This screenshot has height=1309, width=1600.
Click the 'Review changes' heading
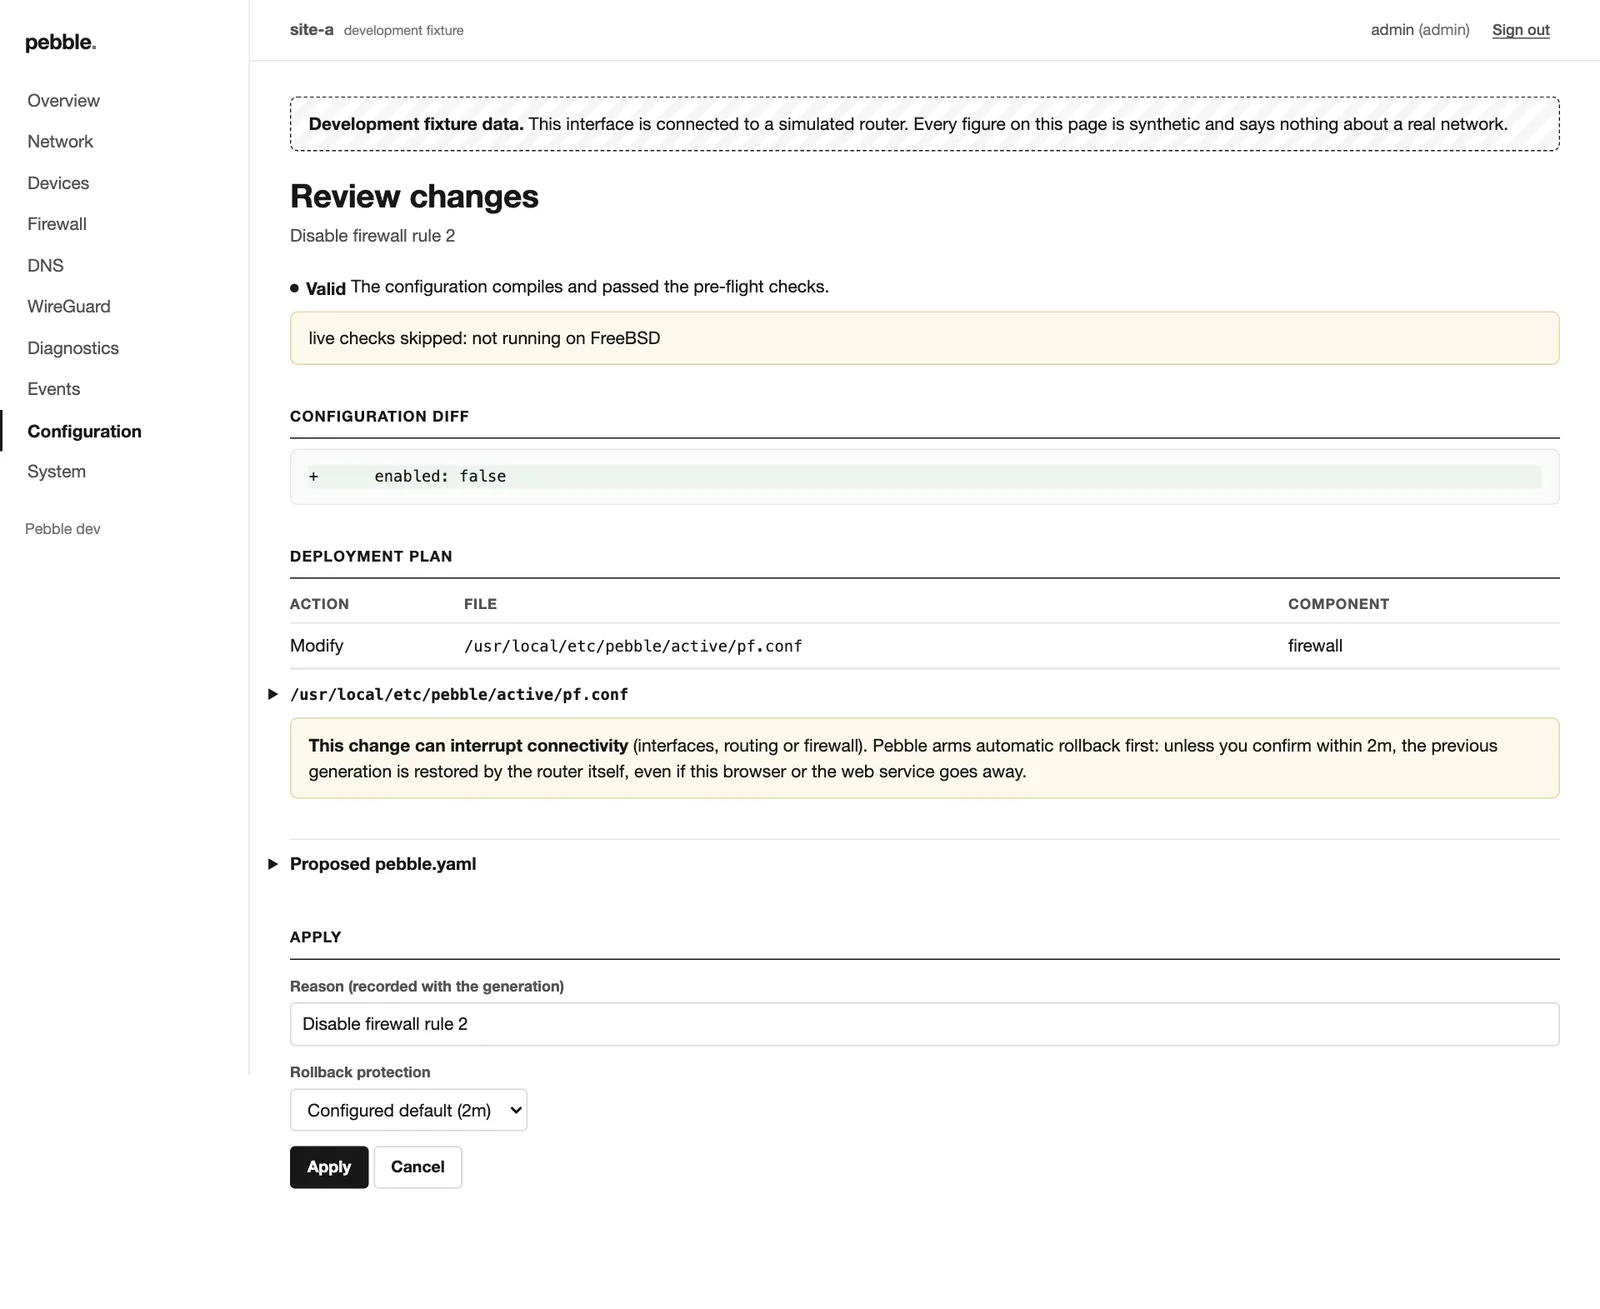pyautogui.click(x=414, y=196)
